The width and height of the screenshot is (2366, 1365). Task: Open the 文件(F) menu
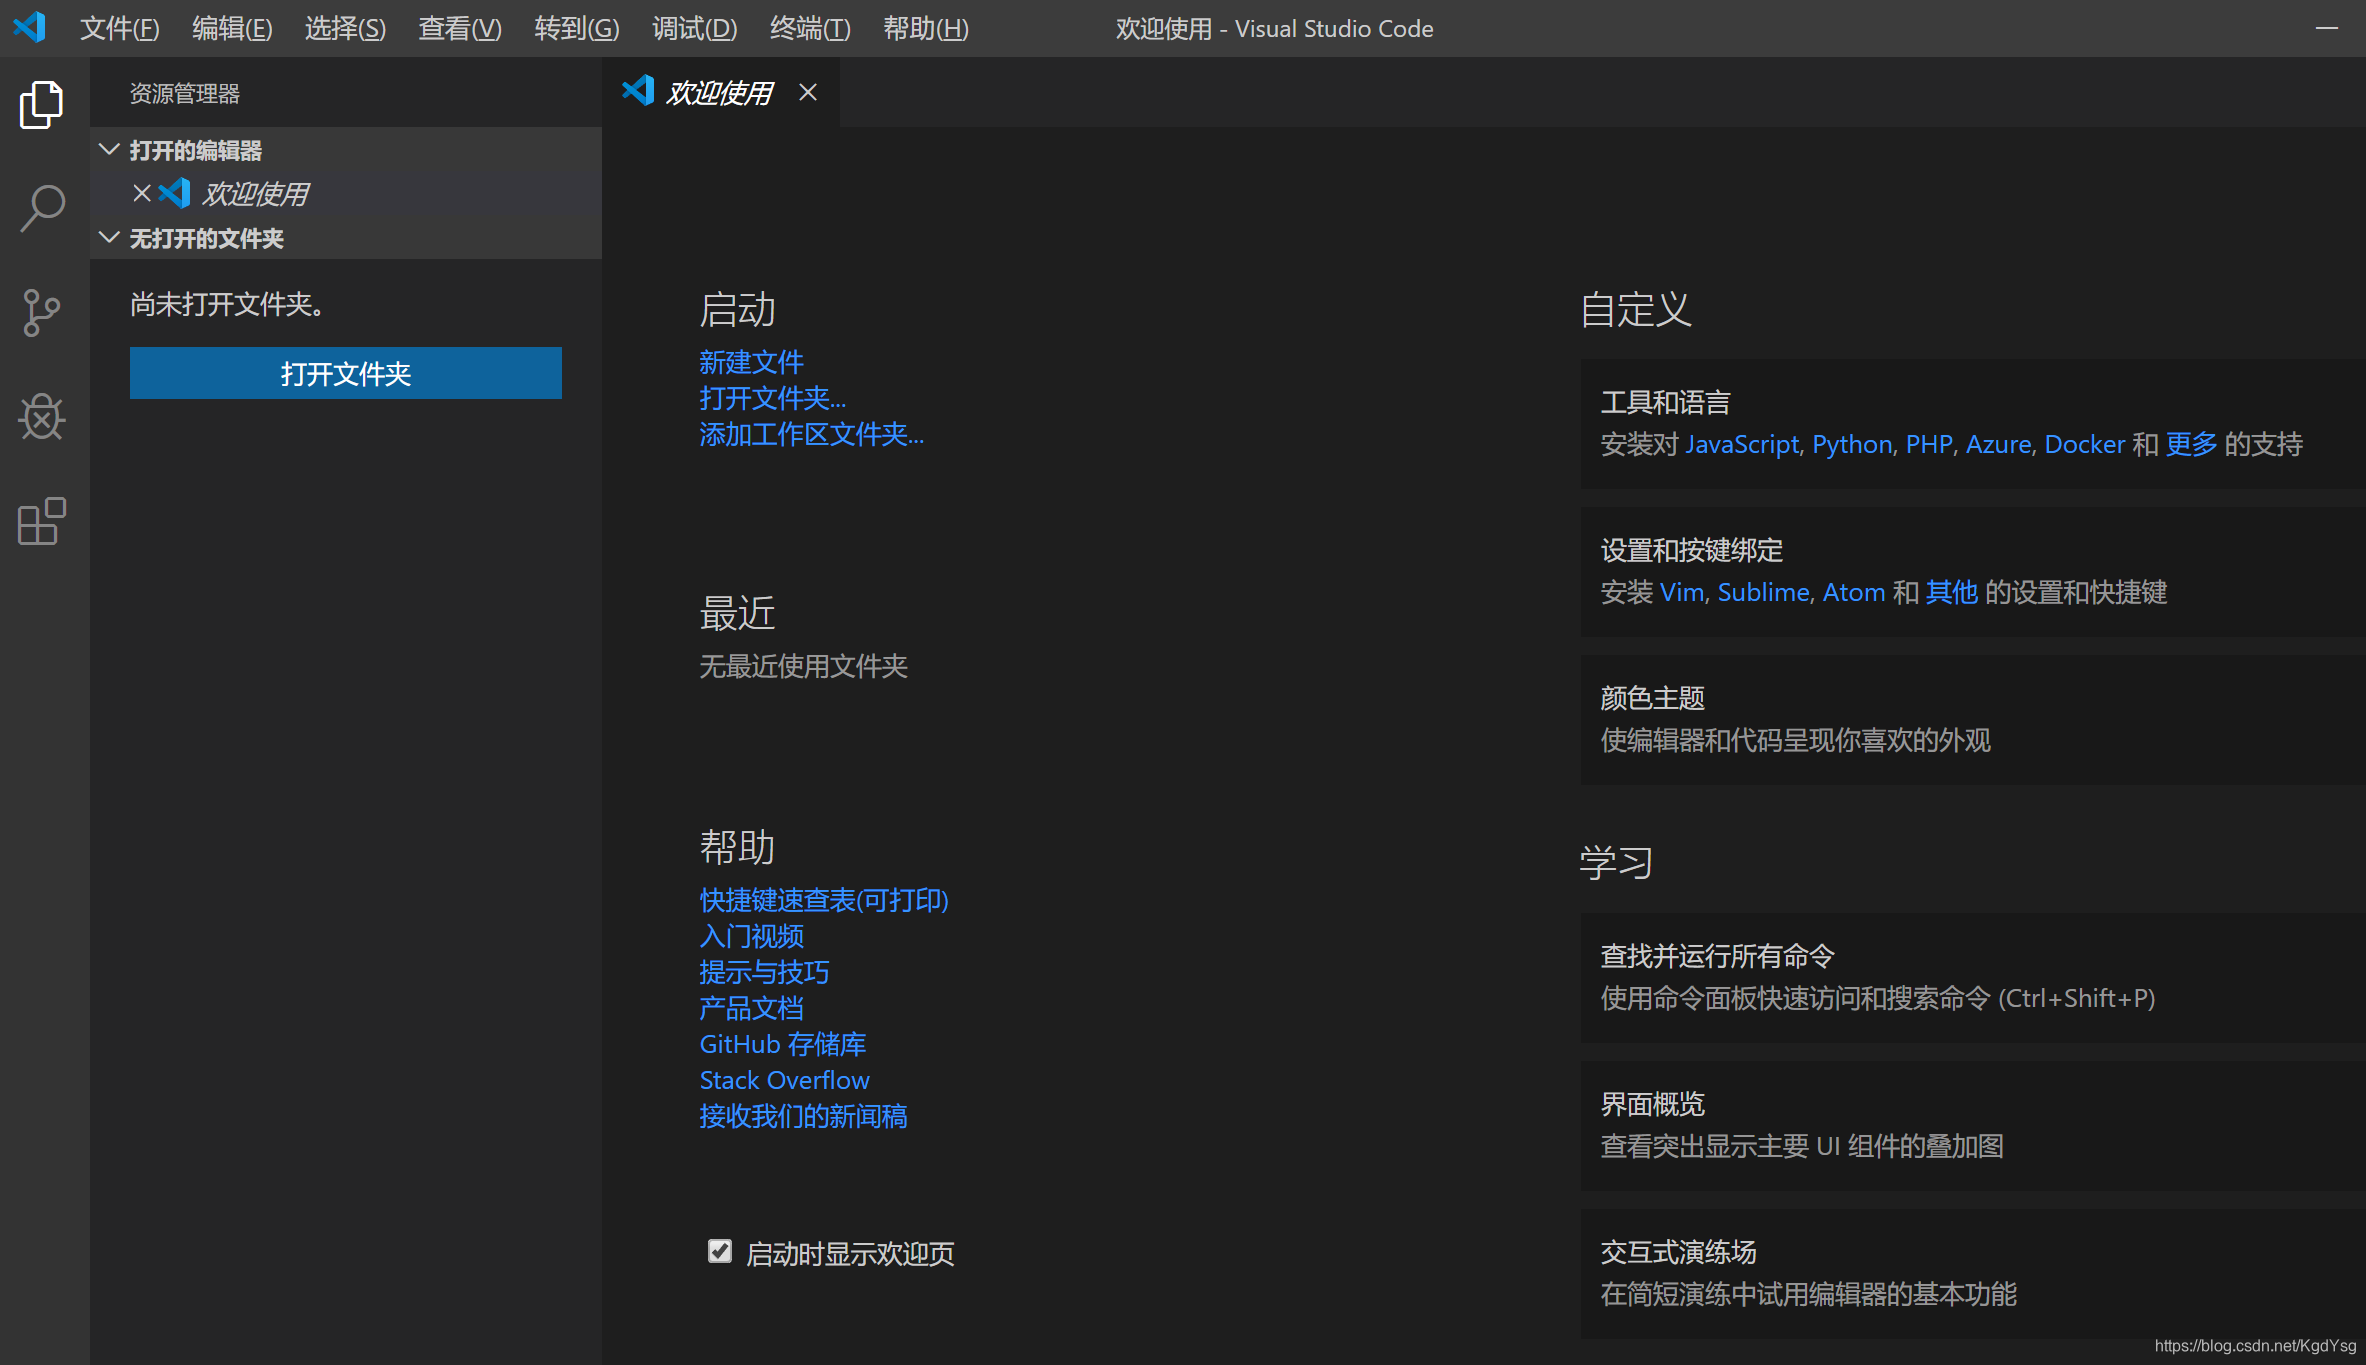(x=119, y=28)
